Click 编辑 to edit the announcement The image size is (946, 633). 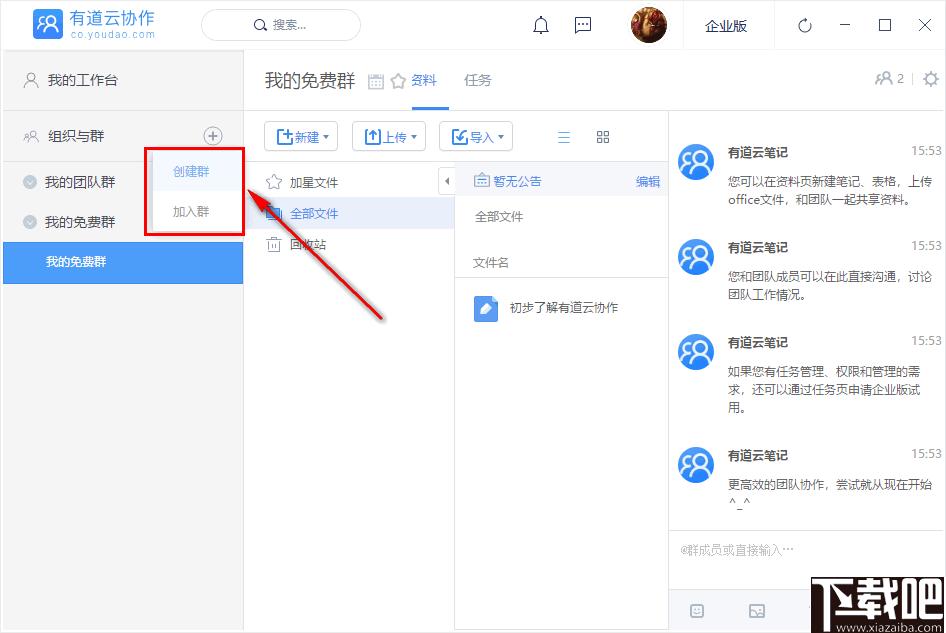(x=647, y=181)
